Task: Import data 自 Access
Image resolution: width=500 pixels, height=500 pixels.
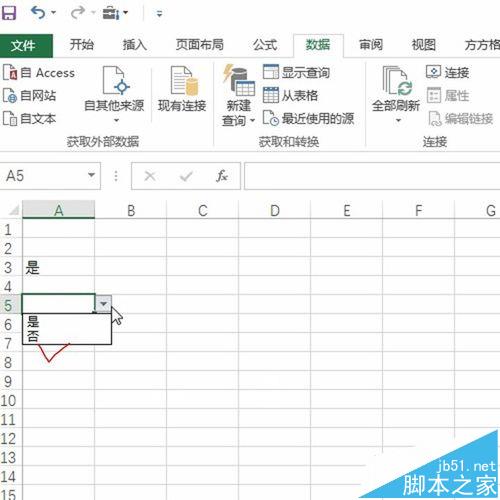Action: (x=39, y=73)
